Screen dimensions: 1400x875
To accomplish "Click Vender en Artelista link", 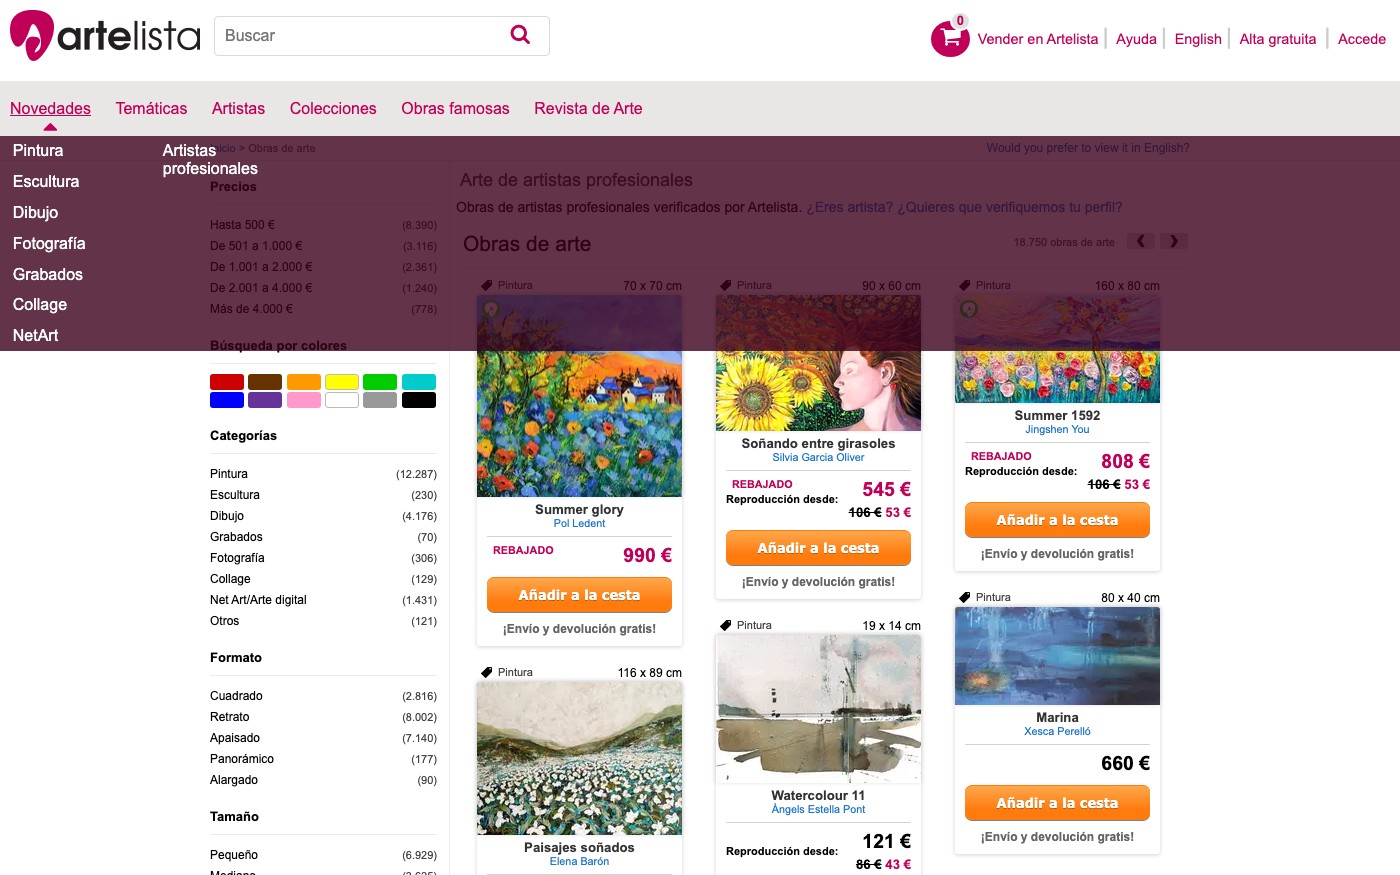I will coord(1038,39).
